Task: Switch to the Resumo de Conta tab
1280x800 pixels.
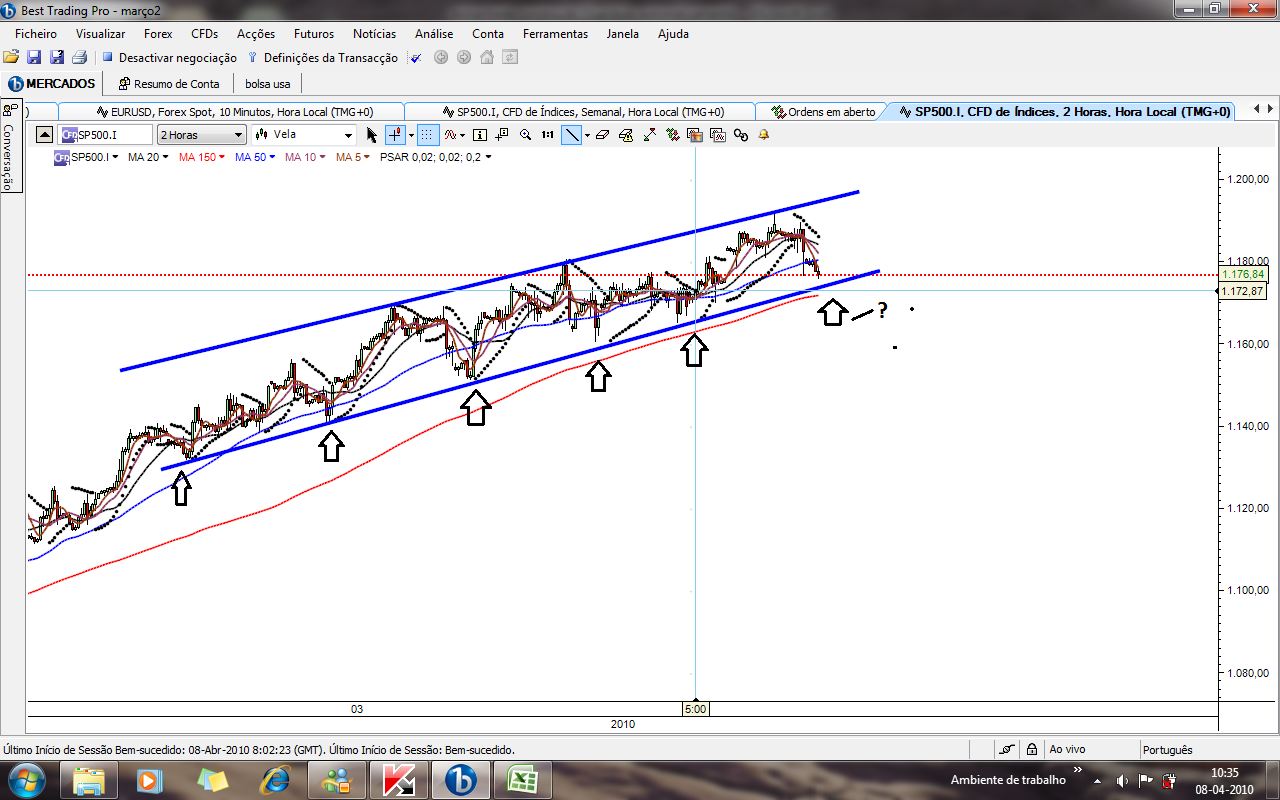Action: pyautogui.click(x=169, y=84)
